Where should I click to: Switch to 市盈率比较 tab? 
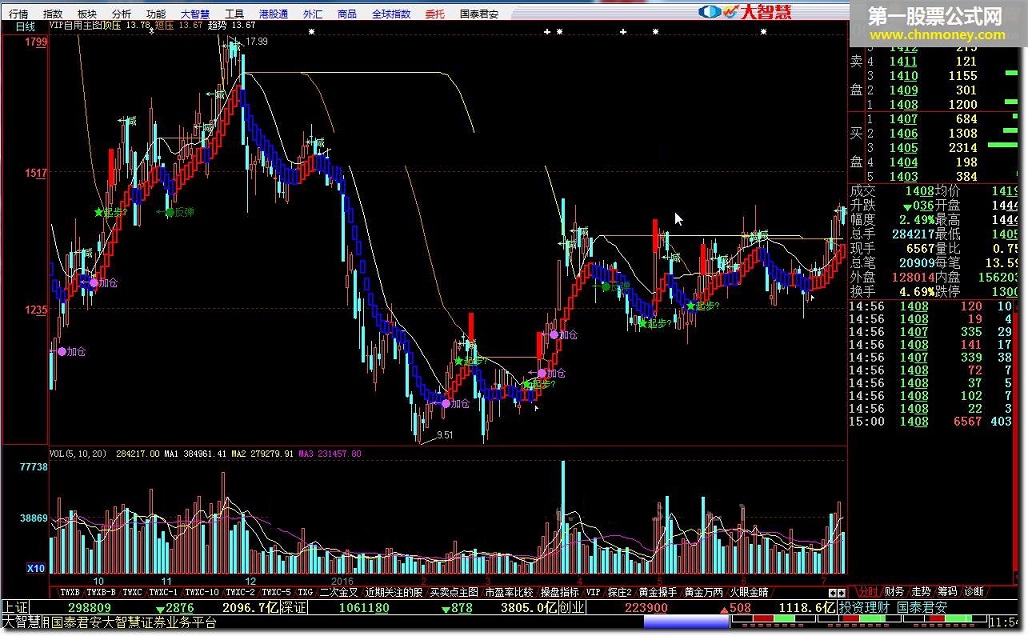point(509,592)
